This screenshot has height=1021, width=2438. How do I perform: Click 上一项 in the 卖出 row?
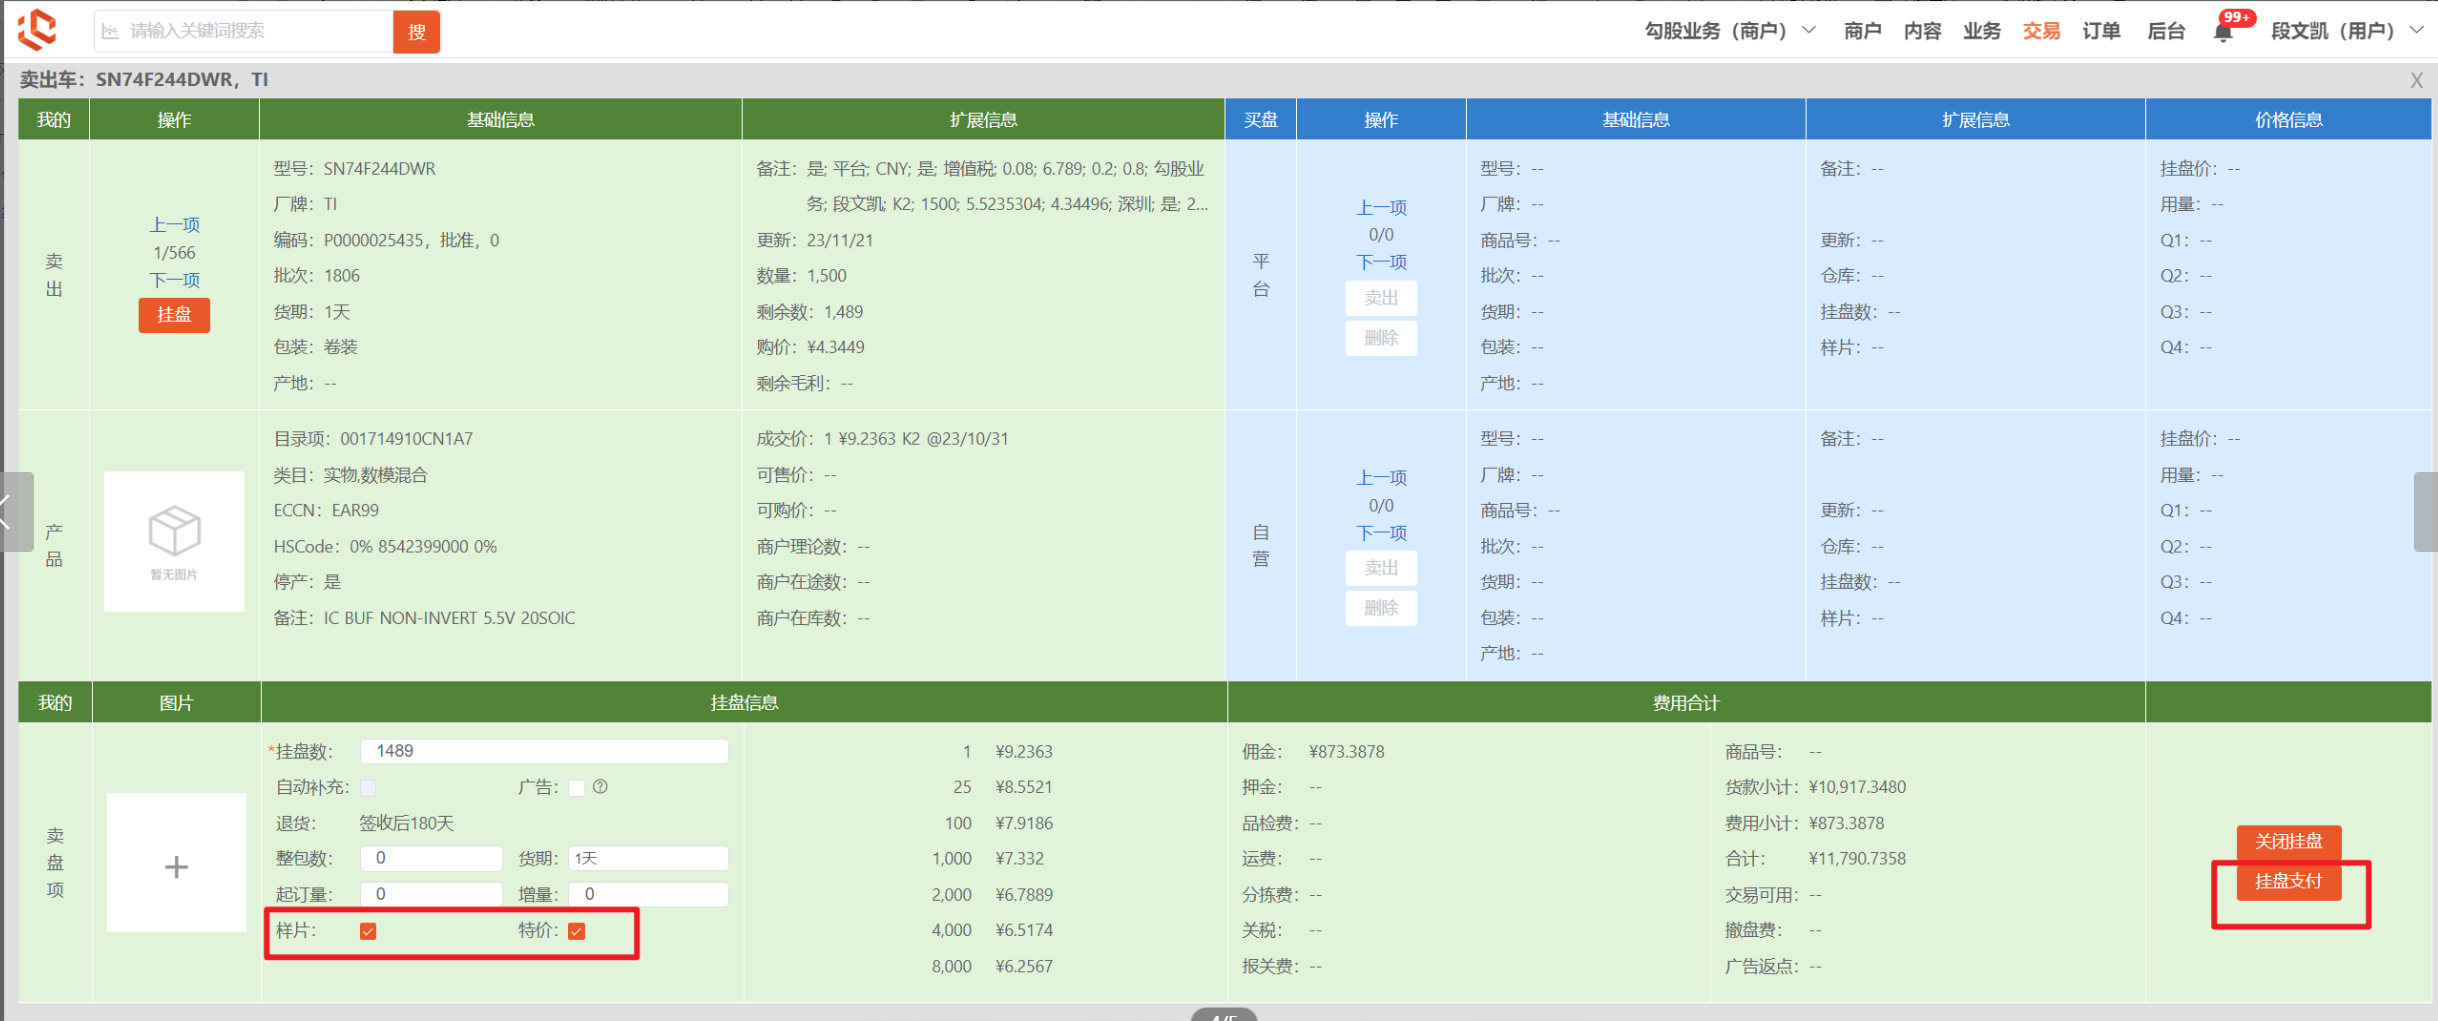175,225
